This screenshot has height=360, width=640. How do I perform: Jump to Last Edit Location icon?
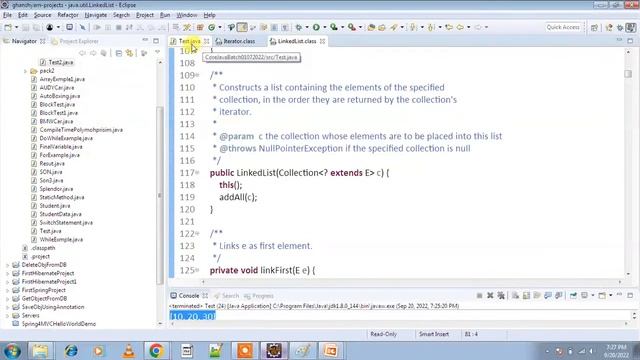449,27
